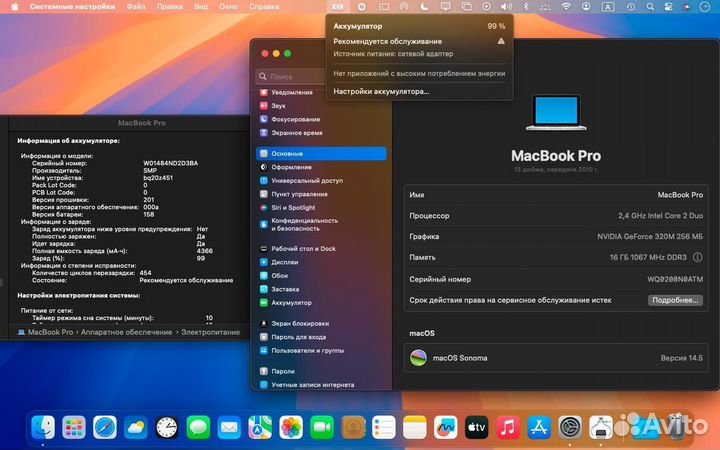Viewport: 720px width, 450px height.
Task: Open System Settings gear in the Dock
Action: coord(570,428)
